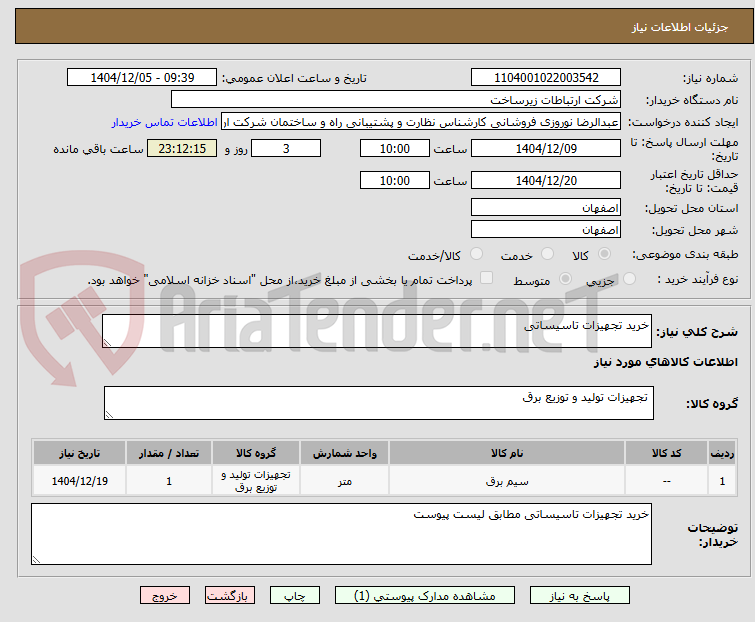
Task: Click the ایجاد کننده درخواست field
Action: tap(421, 122)
